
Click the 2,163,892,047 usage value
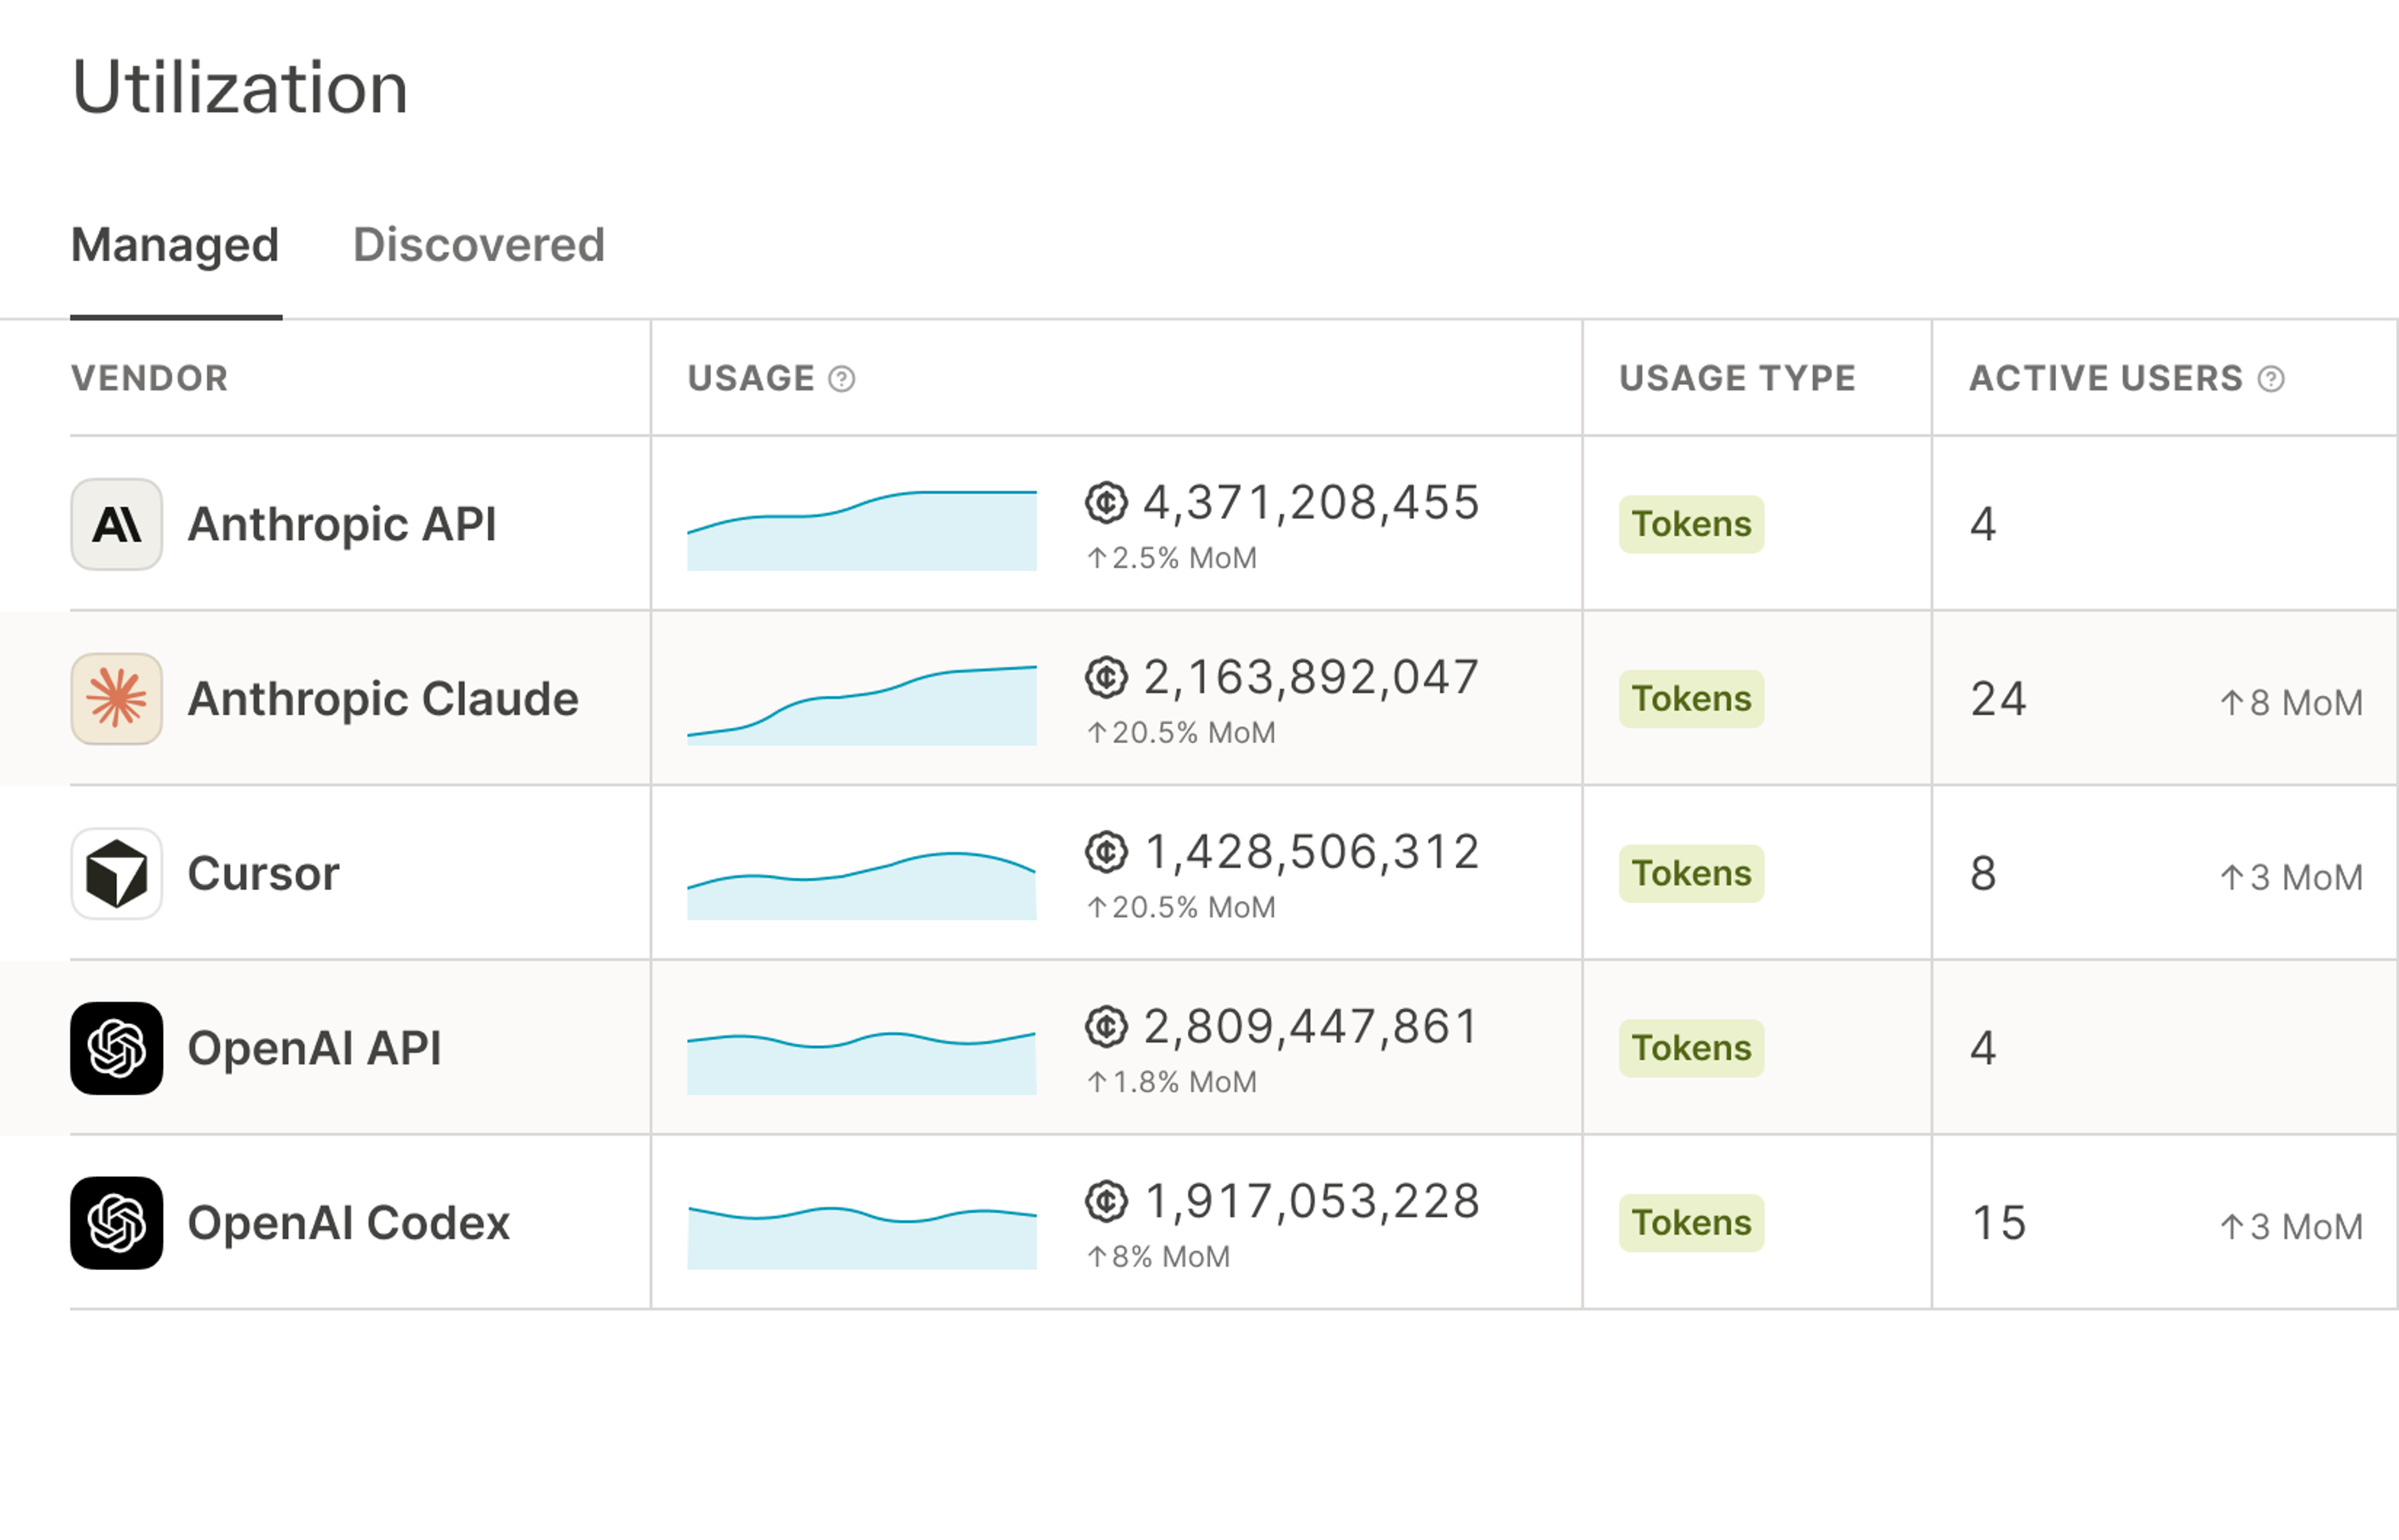[x=1311, y=677]
